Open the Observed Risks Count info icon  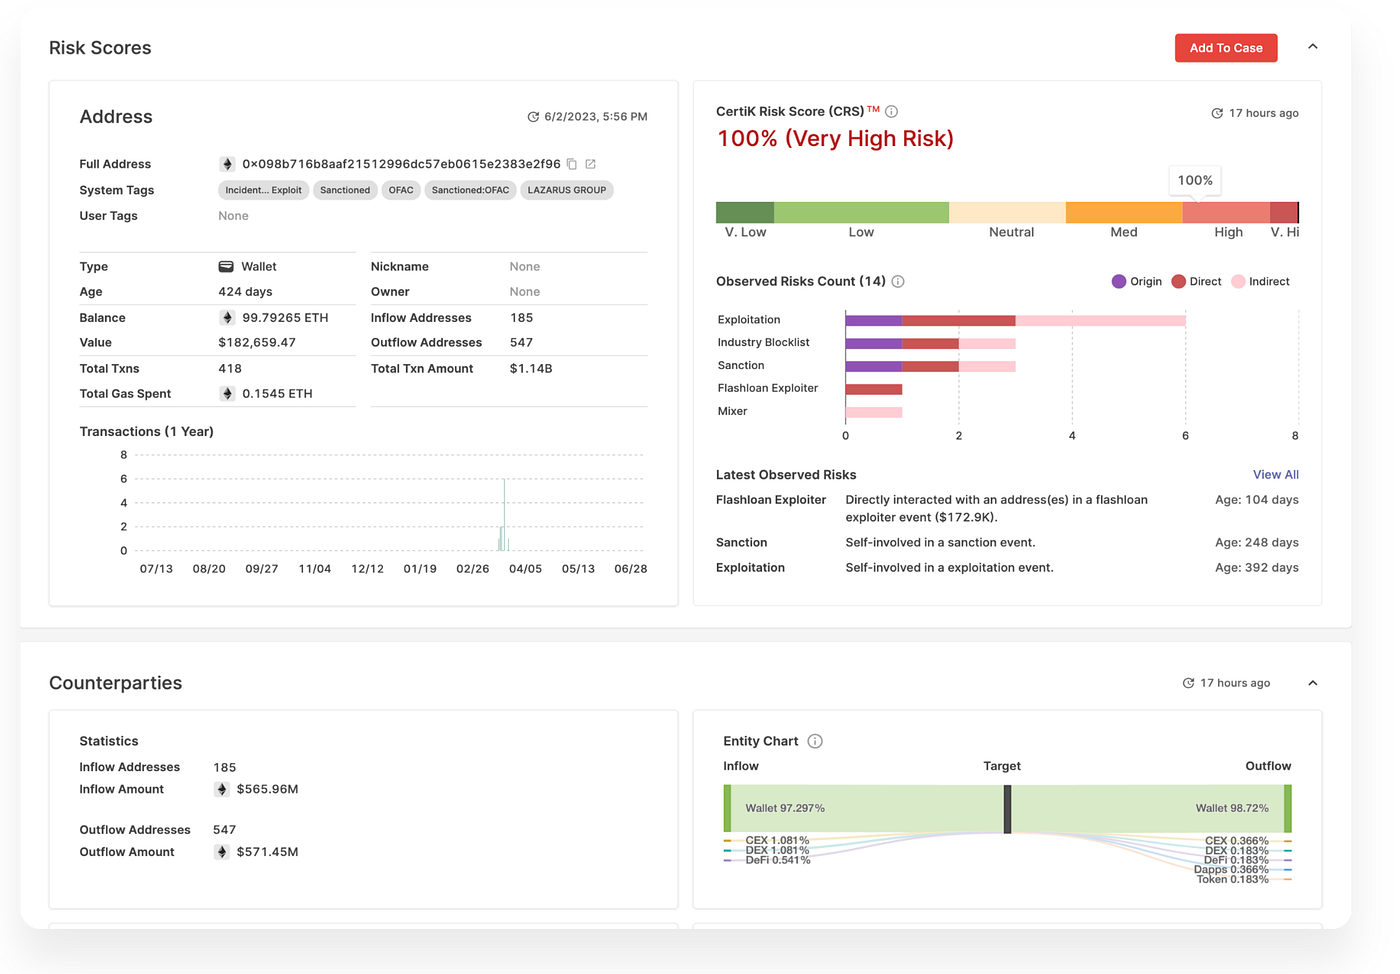tap(898, 282)
